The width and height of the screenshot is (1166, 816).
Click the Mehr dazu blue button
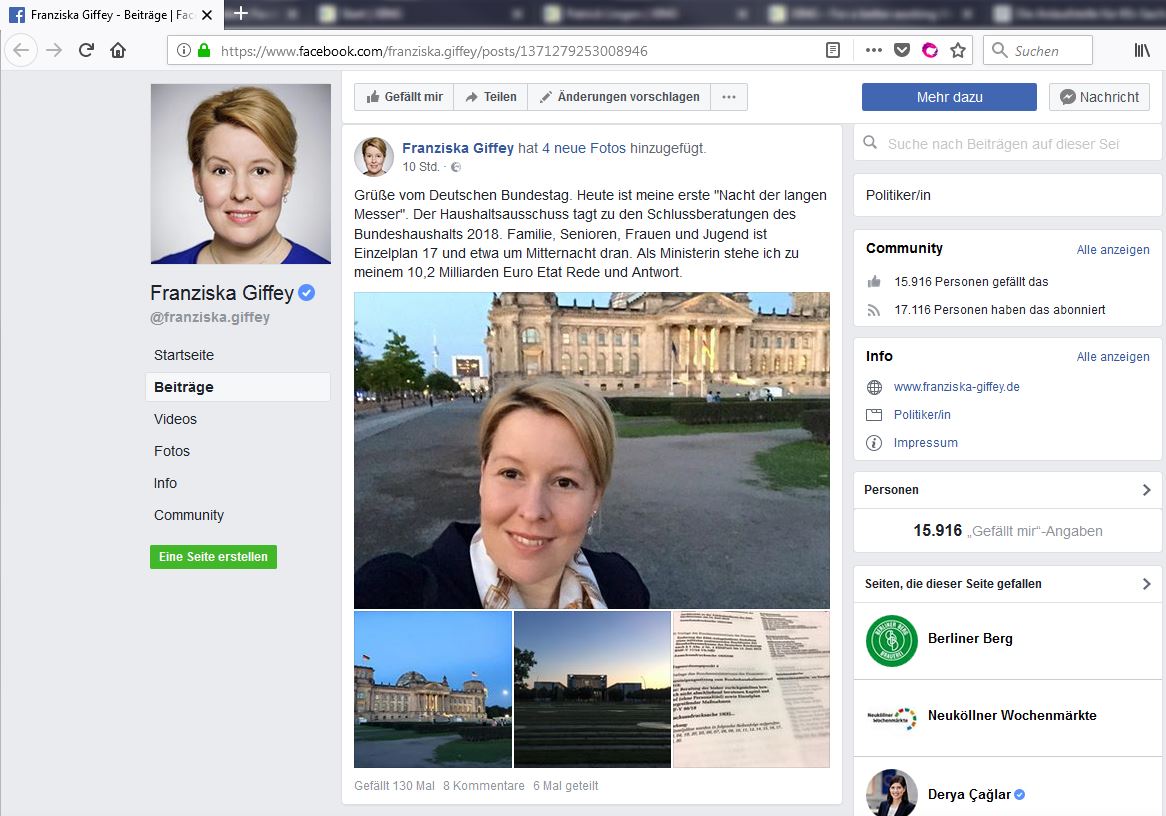pos(949,97)
